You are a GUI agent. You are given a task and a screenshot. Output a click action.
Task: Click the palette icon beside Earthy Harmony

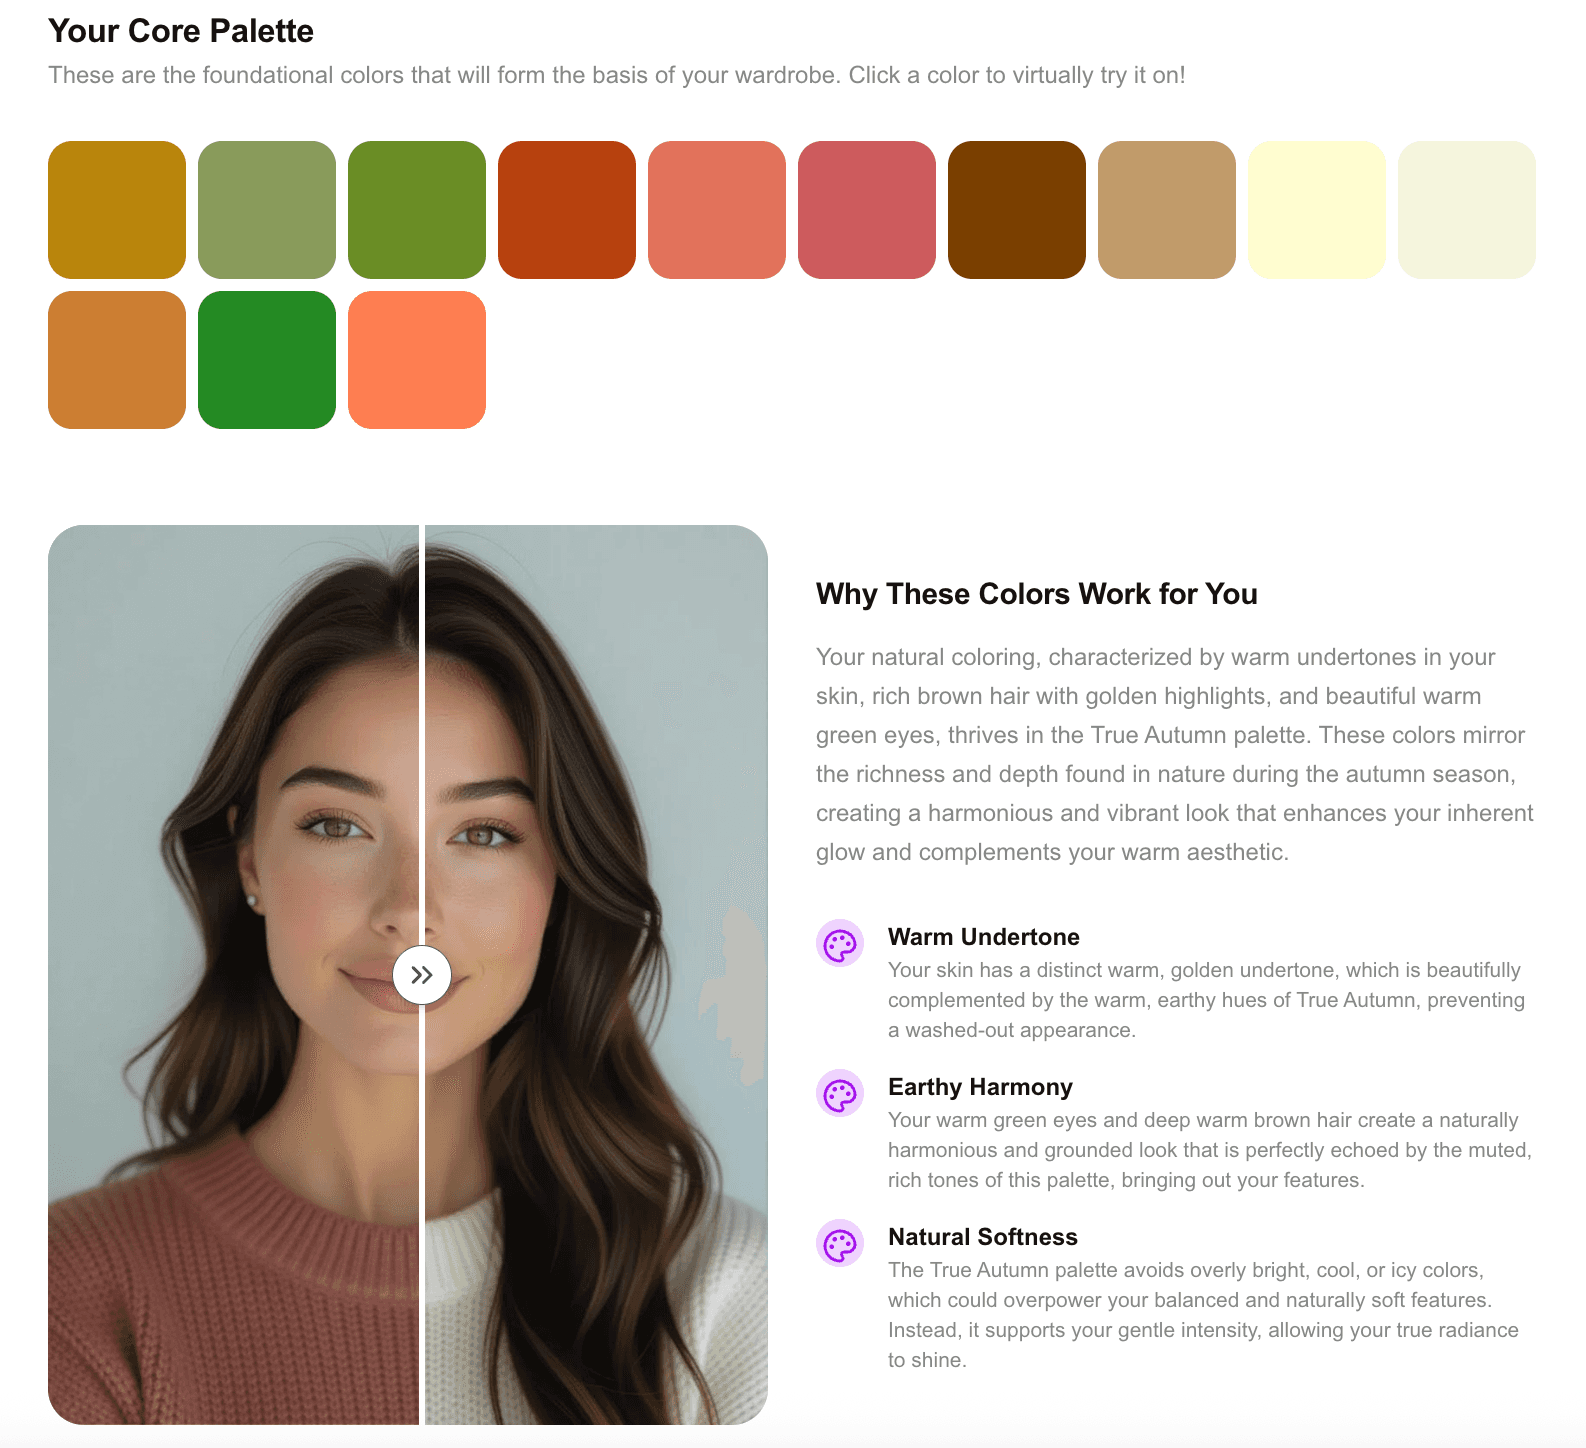(x=840, y=1093)
